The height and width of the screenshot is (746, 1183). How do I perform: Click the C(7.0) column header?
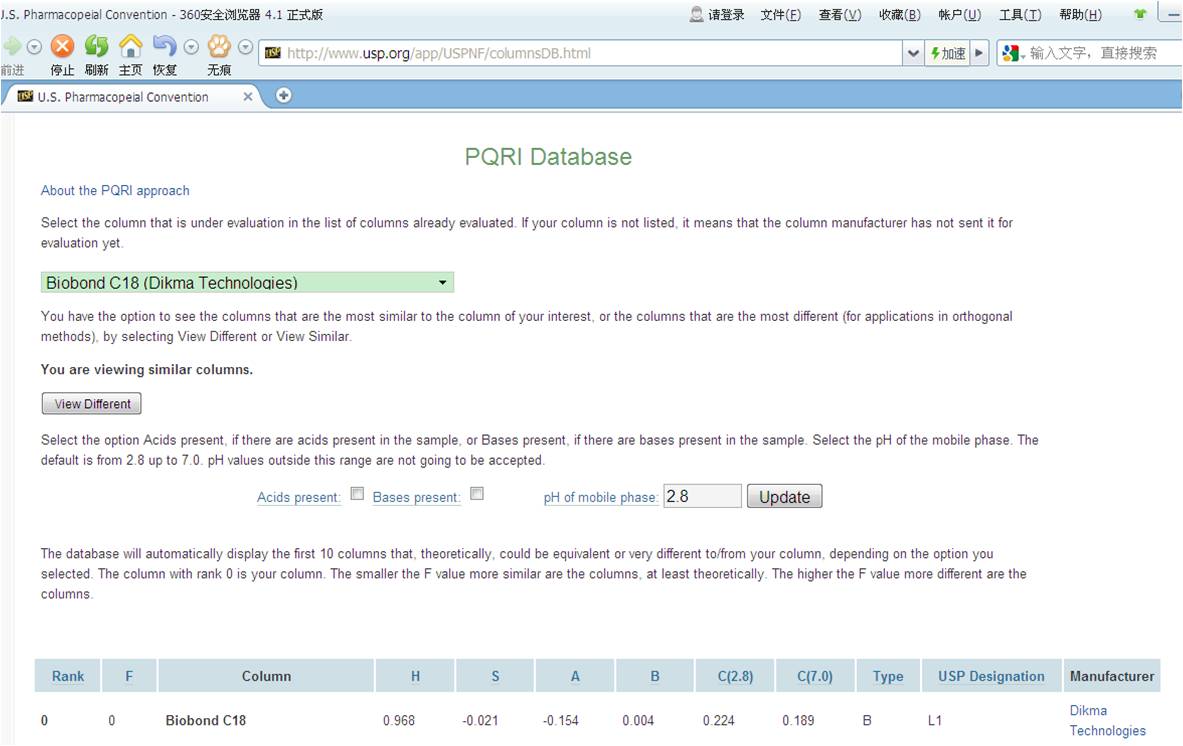coord(816,677)
